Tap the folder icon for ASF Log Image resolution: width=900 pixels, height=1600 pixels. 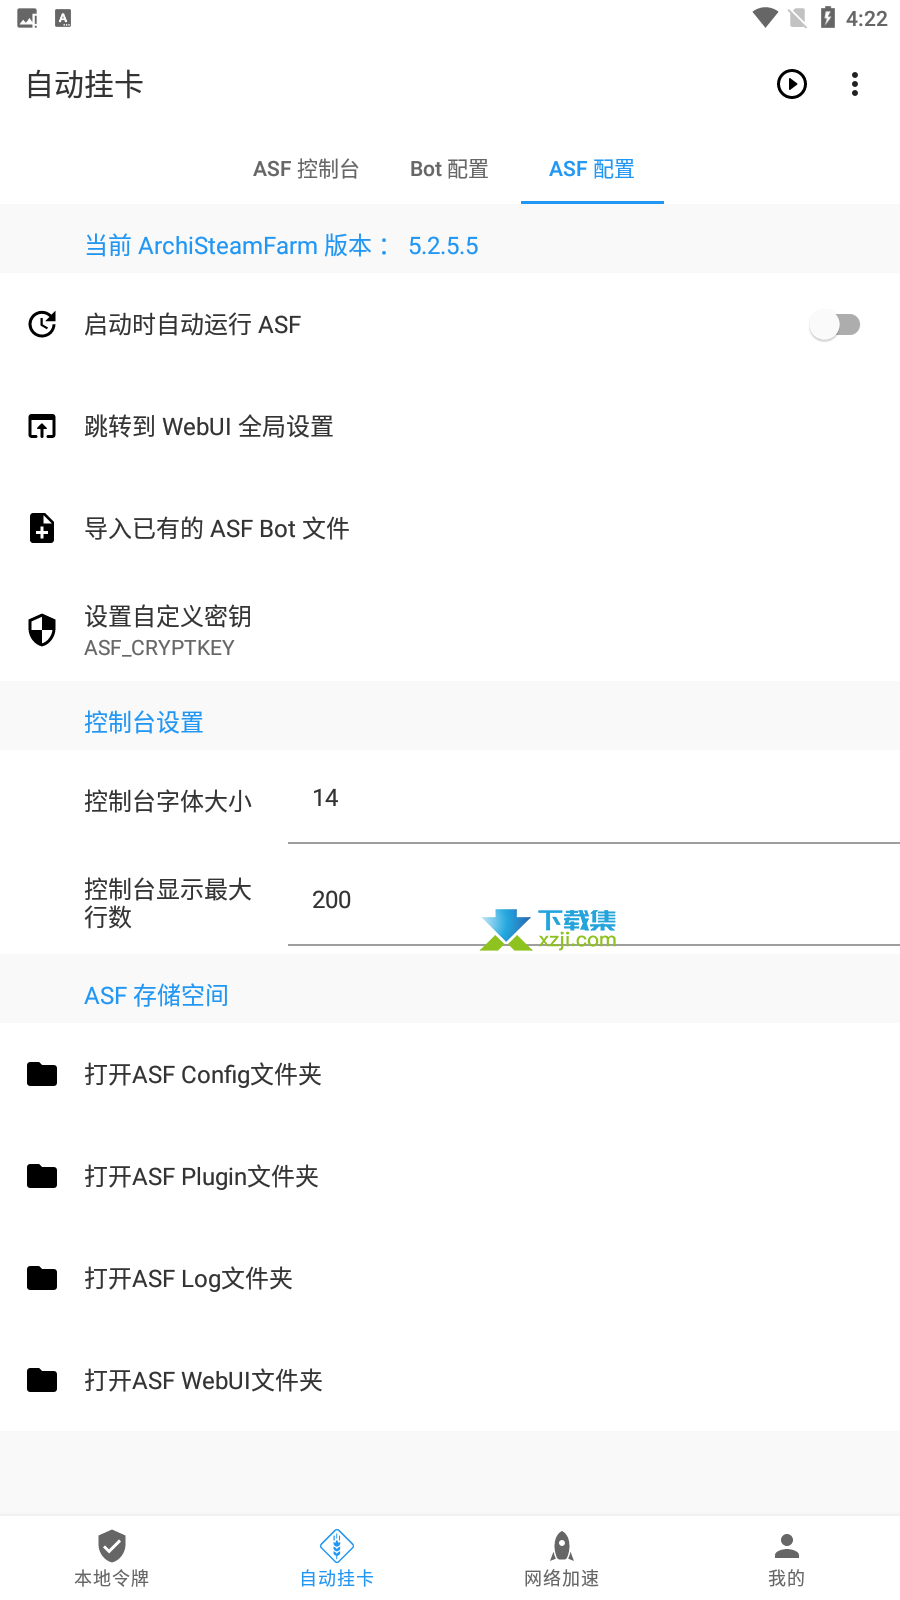tap(42, 1278)
